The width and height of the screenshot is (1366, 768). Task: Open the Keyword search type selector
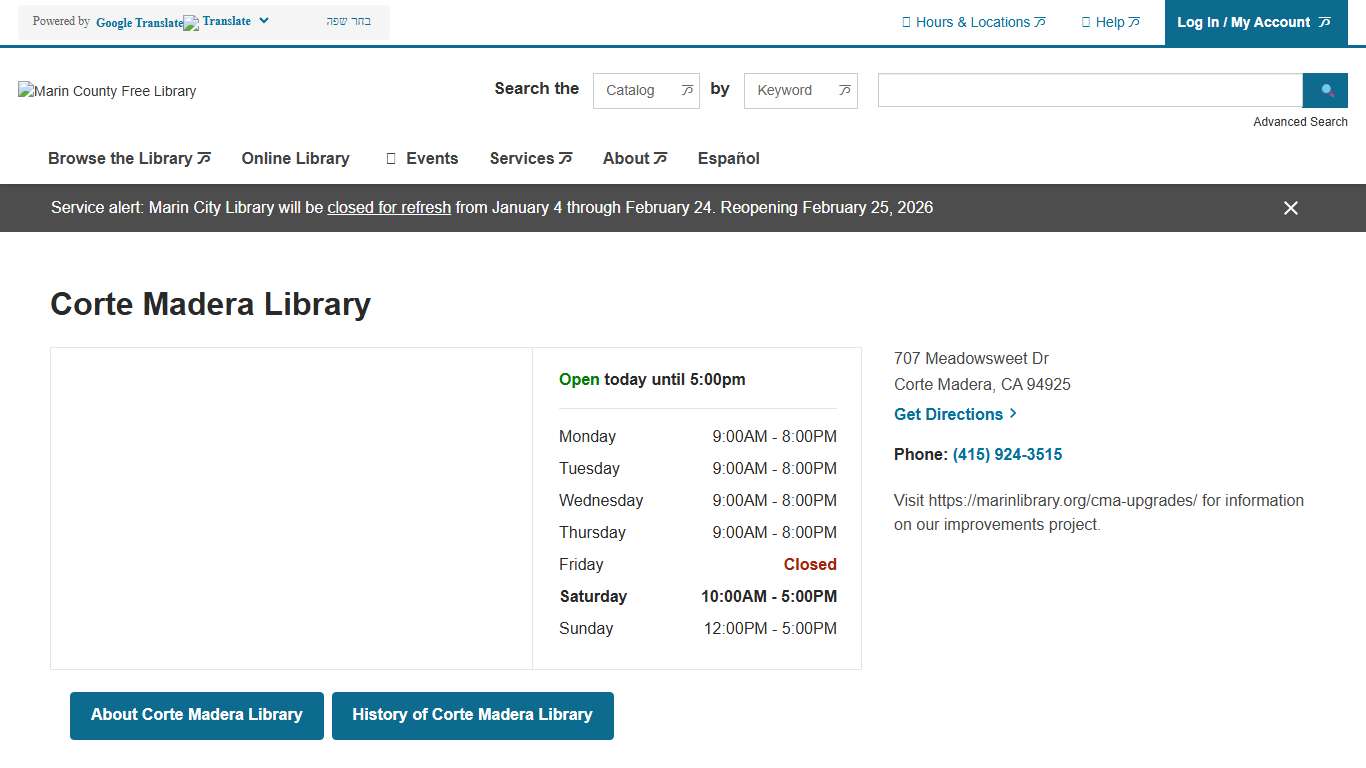[x=800, y=90]
